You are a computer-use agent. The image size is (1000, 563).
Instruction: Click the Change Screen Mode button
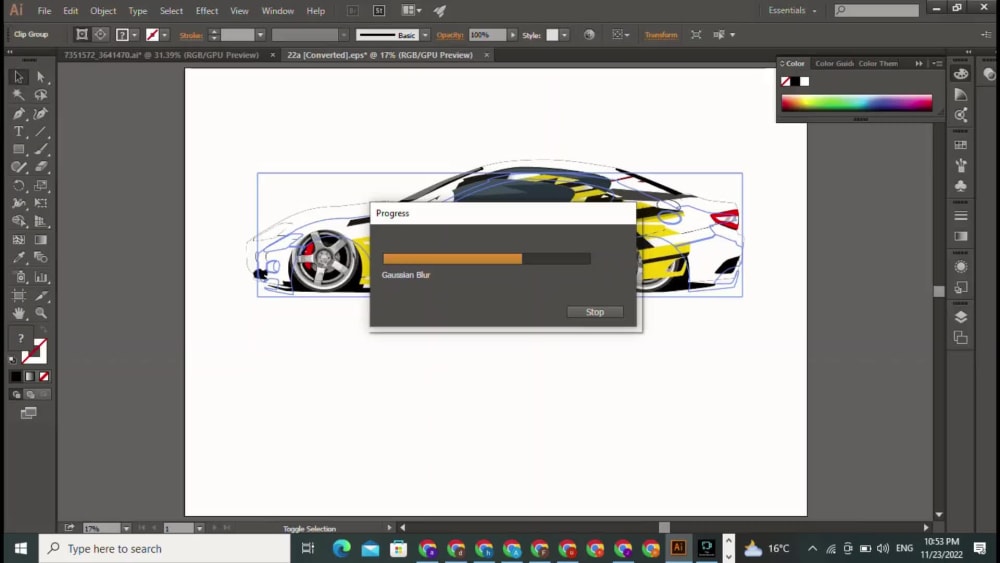[29, 413]
